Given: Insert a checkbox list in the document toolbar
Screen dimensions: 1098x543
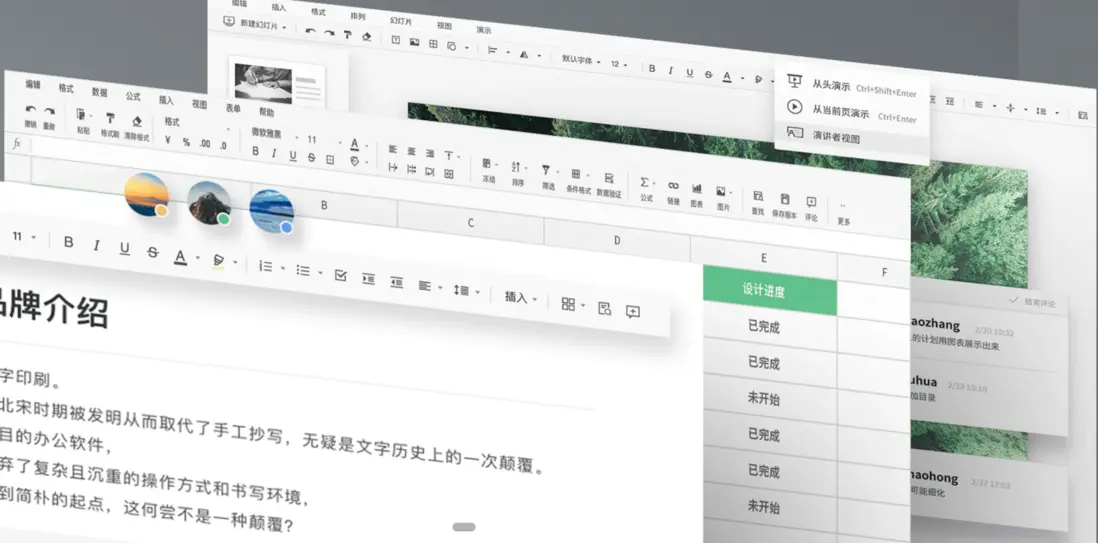Looking at the screenshot, I should tap(340, 275).
